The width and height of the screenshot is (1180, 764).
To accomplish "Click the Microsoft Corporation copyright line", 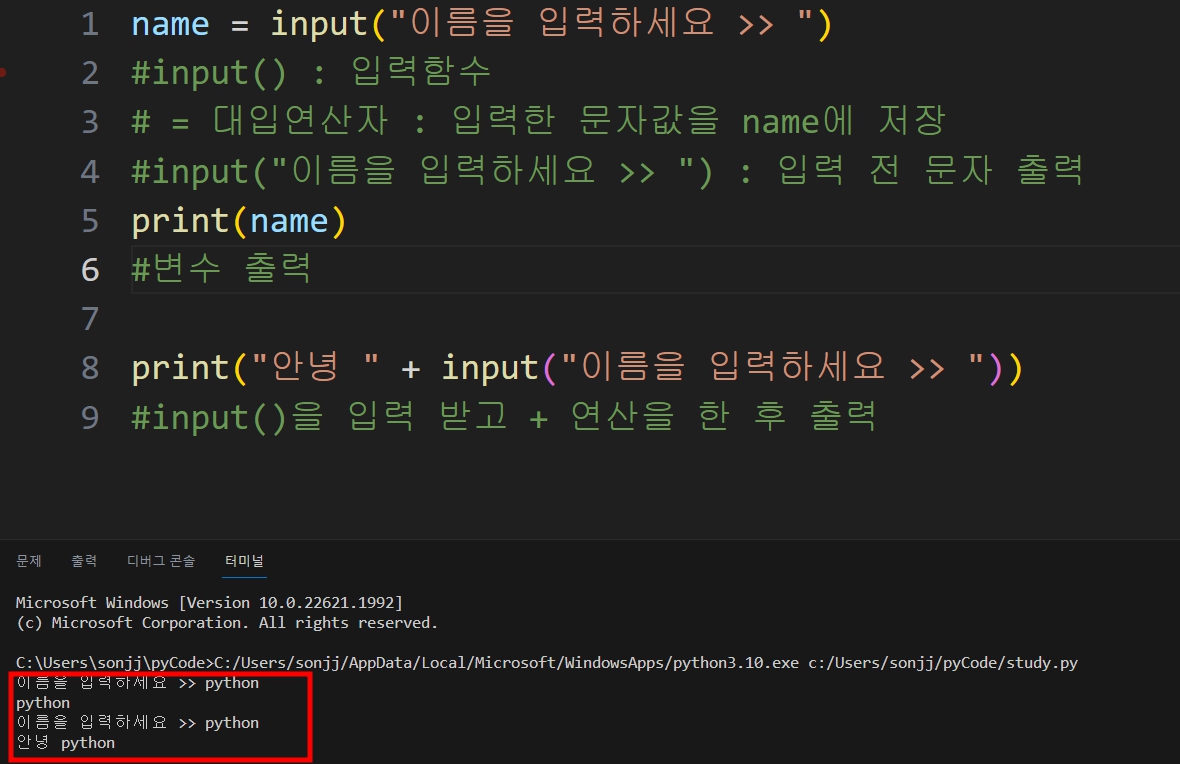I will pos(227,622).
